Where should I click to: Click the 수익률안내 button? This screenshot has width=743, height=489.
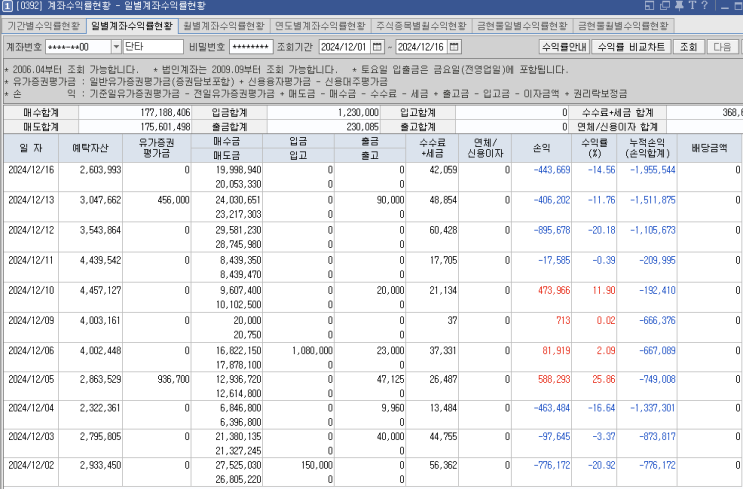(564, 47)
